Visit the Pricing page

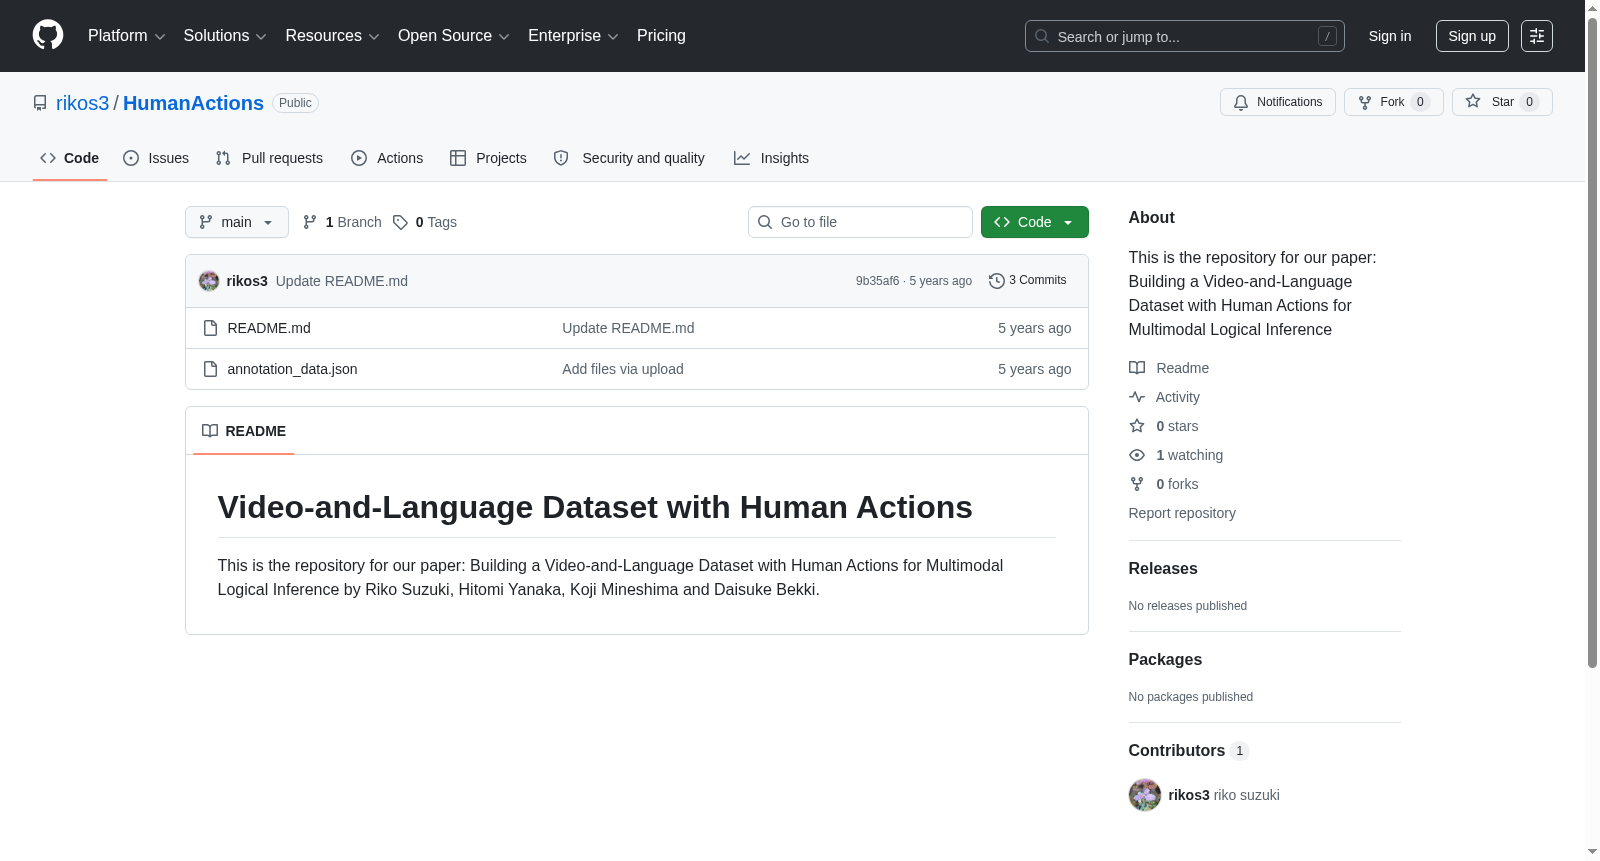pyautogui.click(x=661, y=36)
